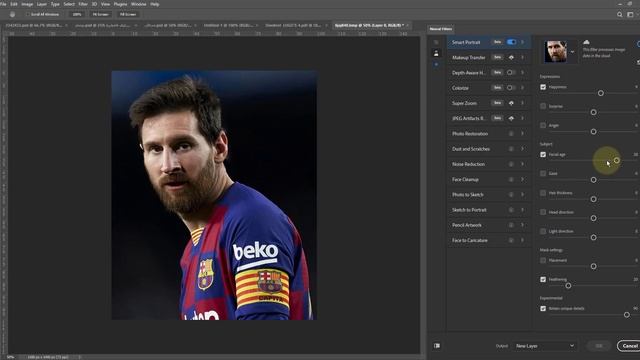Download the Makeup Transfer filter via cloud icon

[511, 58]
